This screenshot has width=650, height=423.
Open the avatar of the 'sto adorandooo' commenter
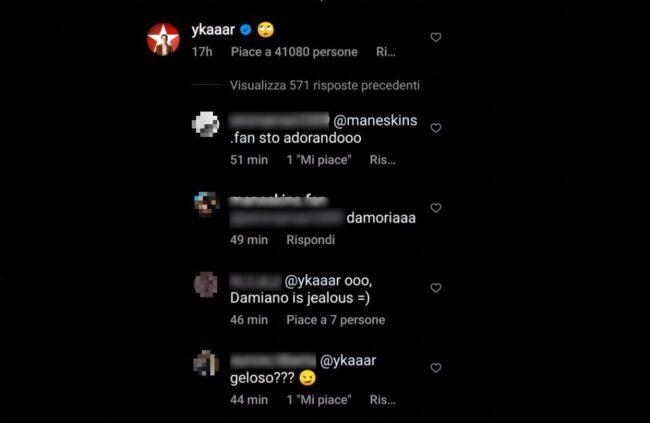[206, 124]
